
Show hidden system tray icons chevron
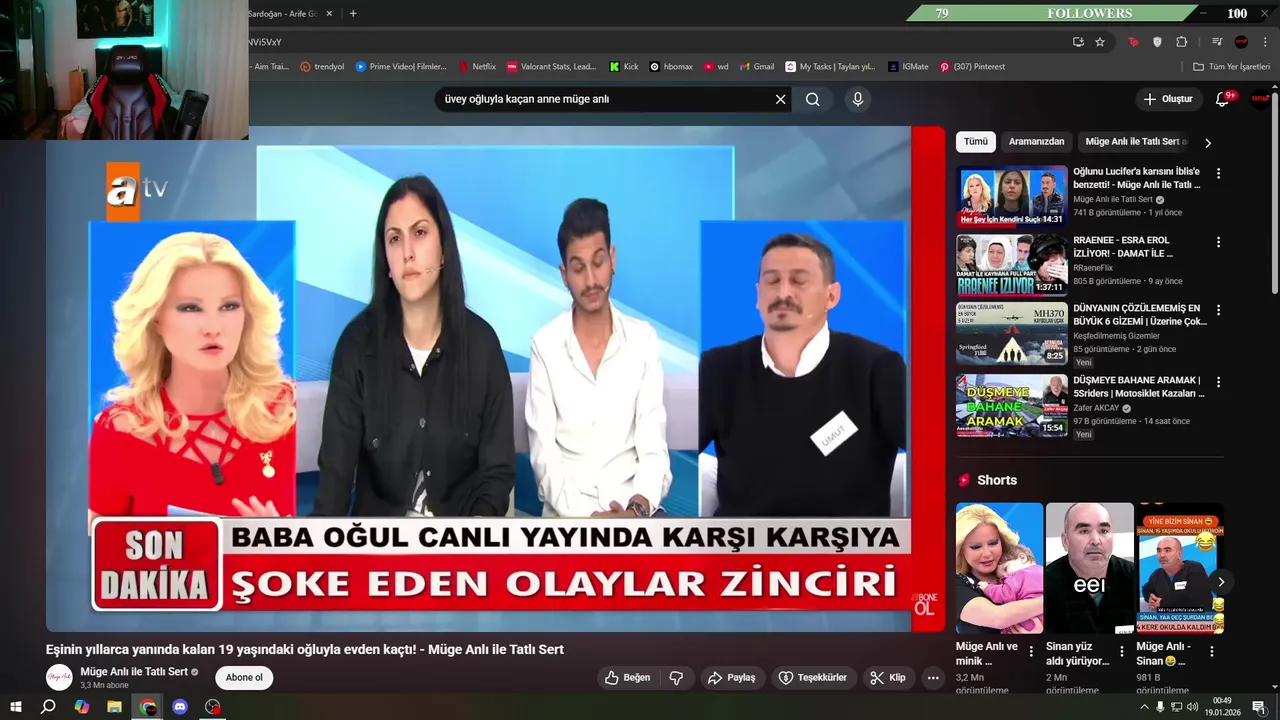(x=1144, y=707)
